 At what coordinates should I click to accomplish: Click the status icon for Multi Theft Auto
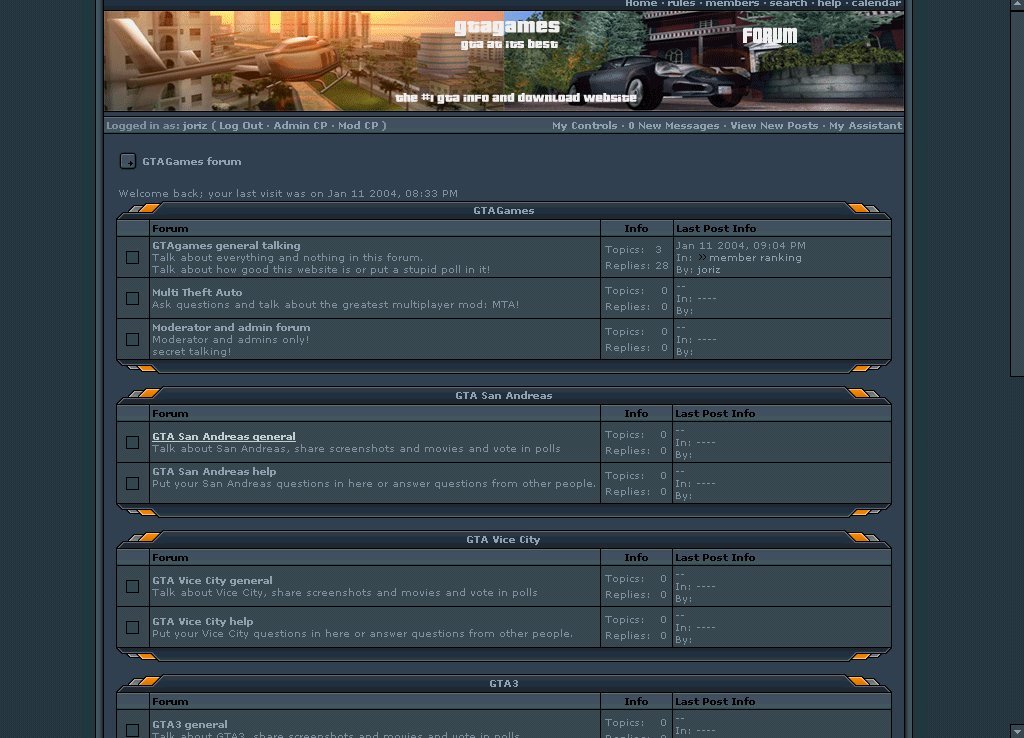(x=133, y=298)
